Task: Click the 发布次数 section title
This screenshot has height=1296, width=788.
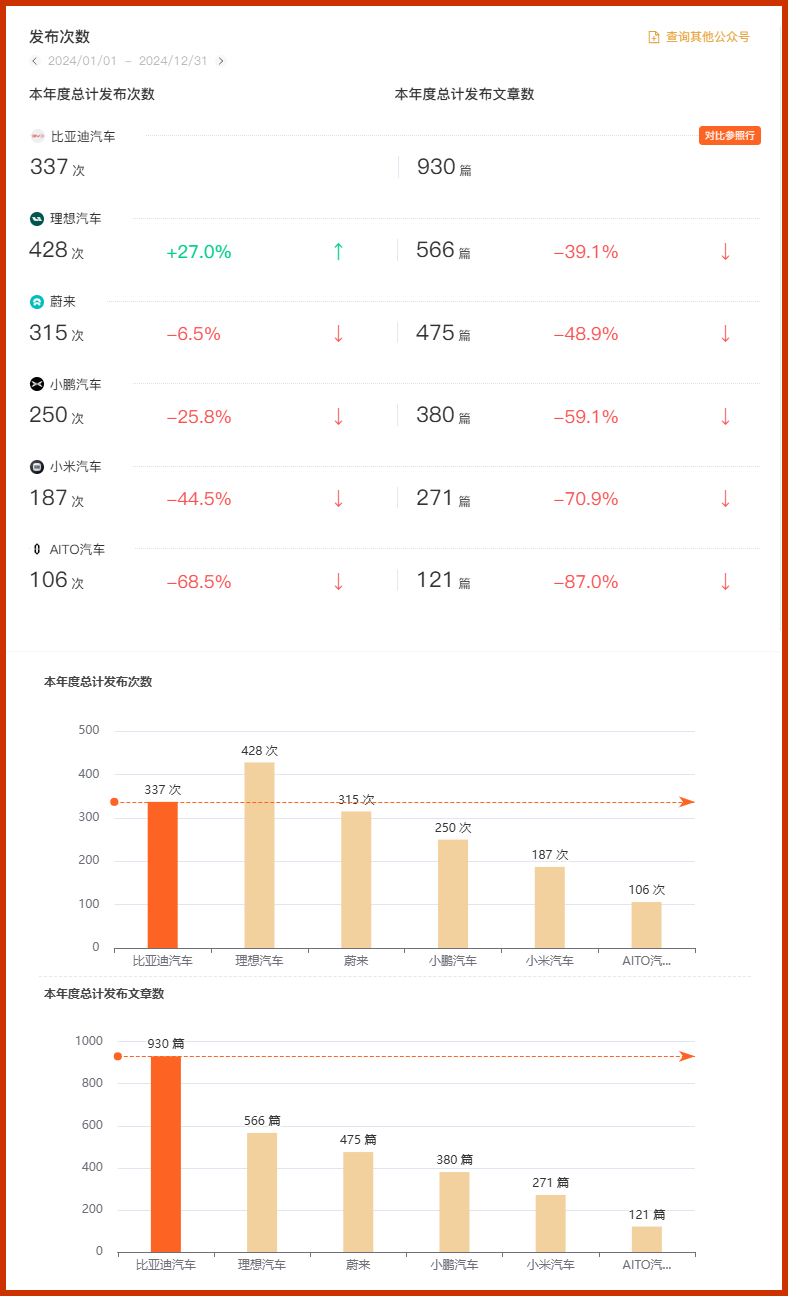Action: tap(60, 36)
